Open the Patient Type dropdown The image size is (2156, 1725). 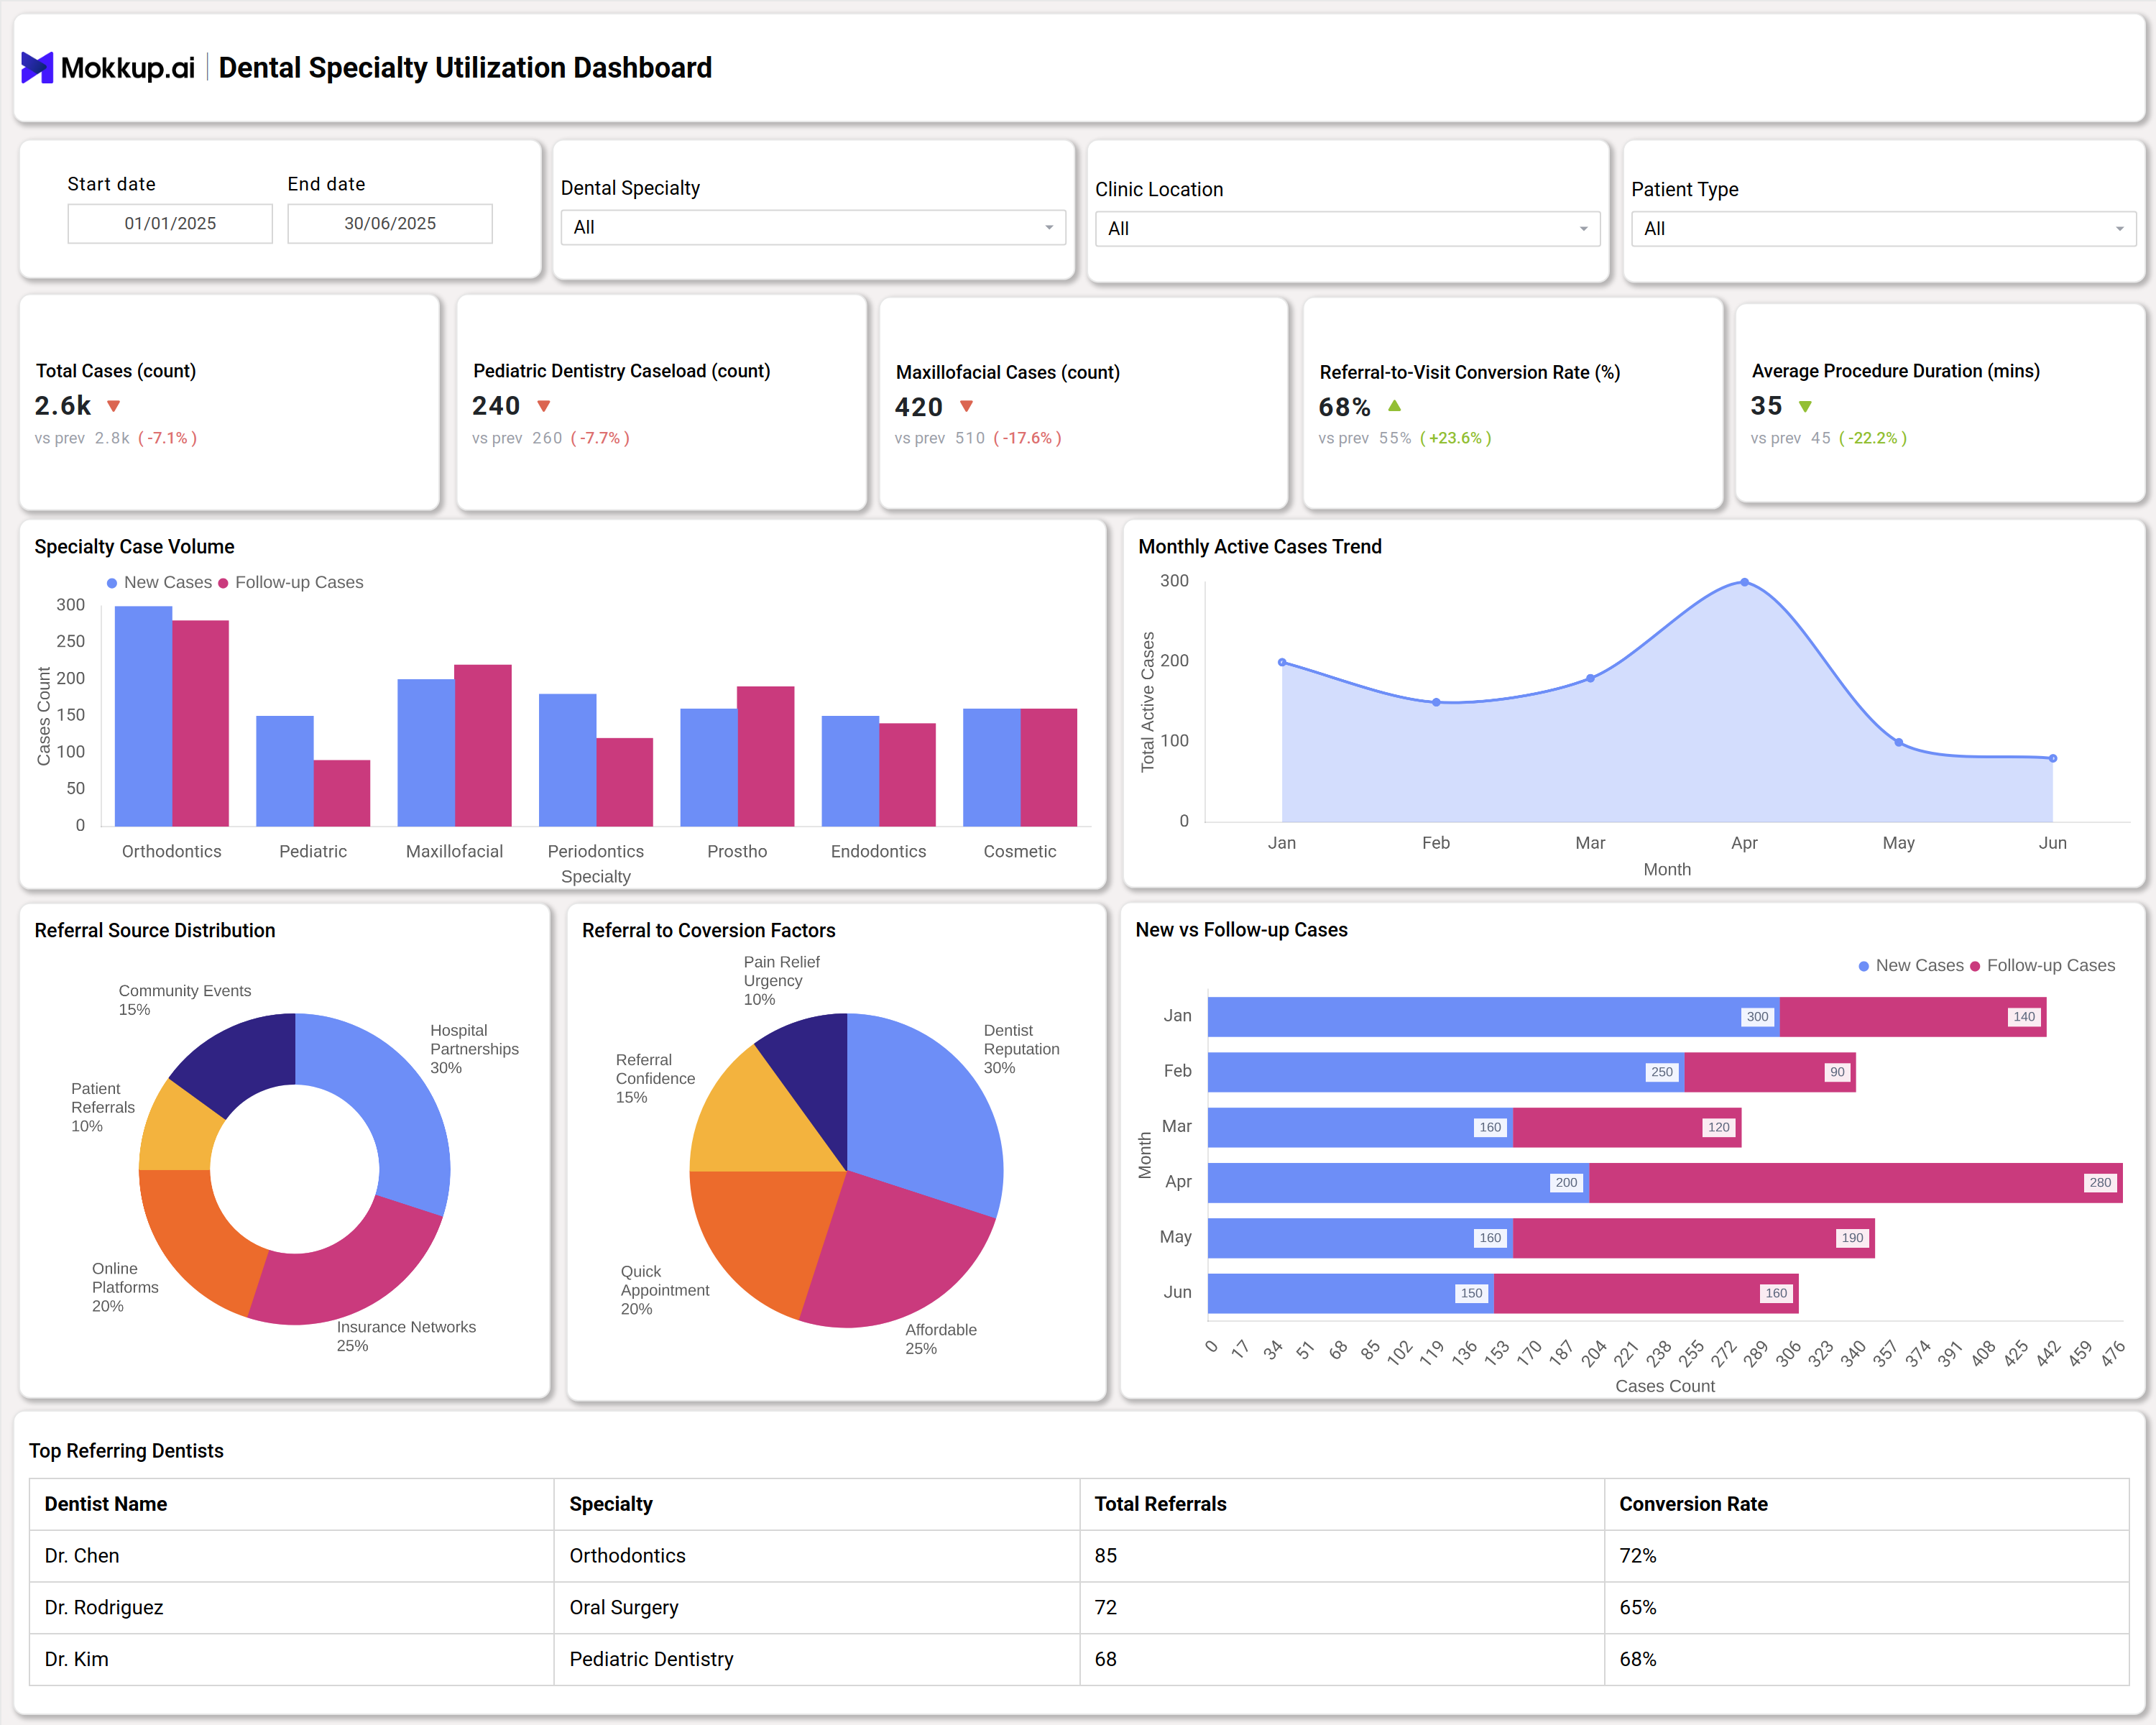click(1883, 229)
